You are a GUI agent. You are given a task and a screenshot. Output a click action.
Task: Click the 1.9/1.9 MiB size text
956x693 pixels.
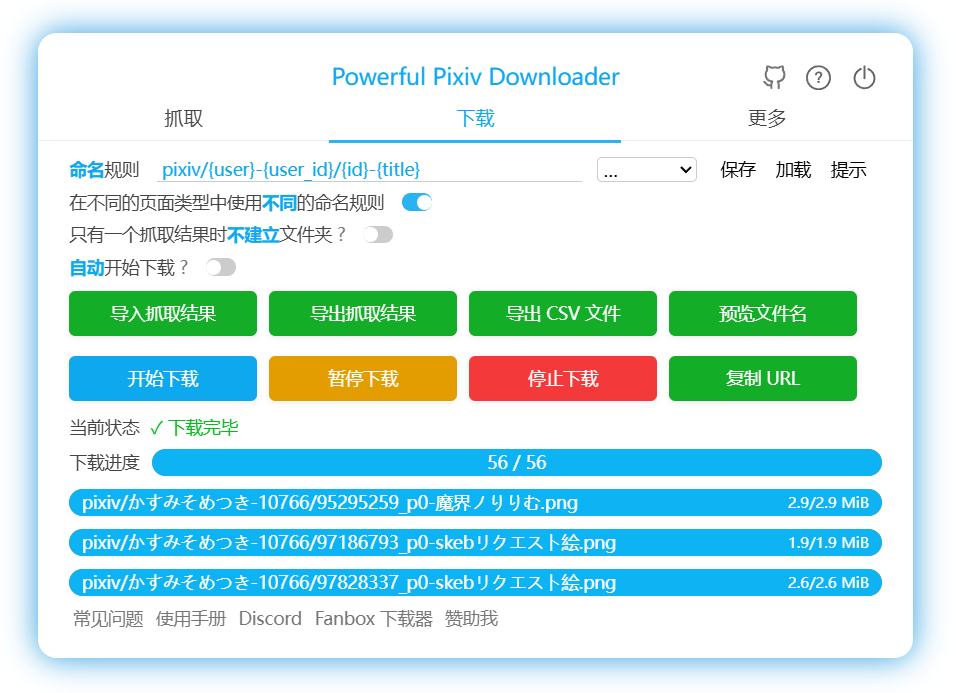[x=828, y=542]
